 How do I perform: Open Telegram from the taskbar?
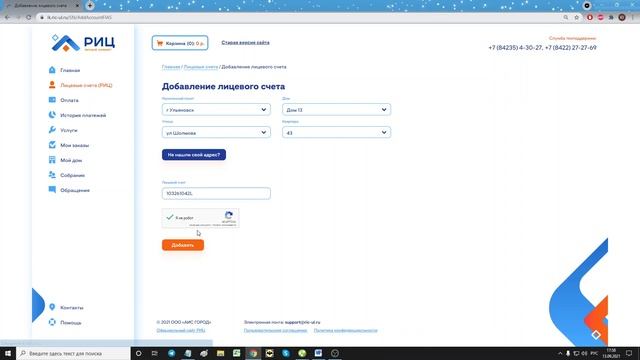[x=171, y=353]
